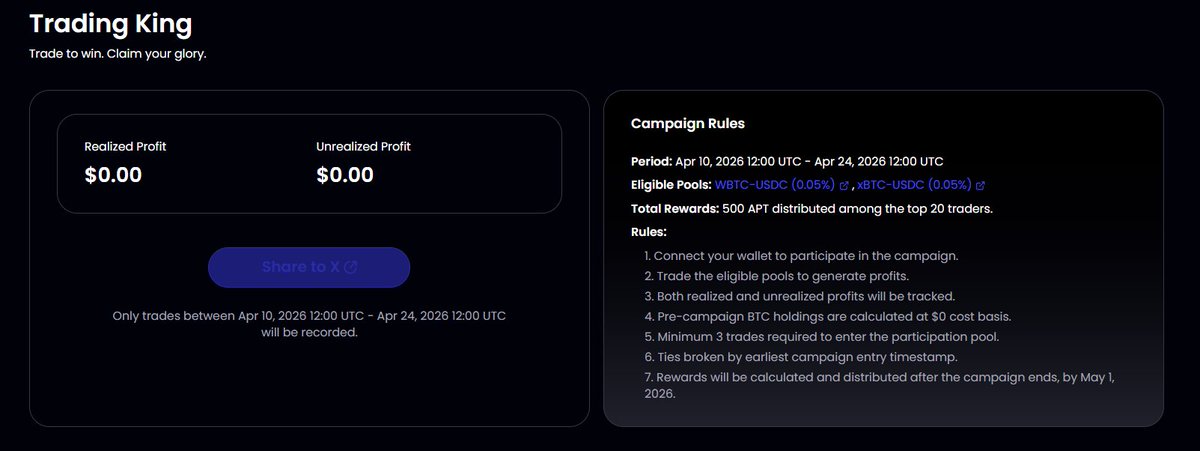Click rule 4 about pre-campaign BTC holdings
This screenshot has height=451, width=1200.
click(821, 317)
